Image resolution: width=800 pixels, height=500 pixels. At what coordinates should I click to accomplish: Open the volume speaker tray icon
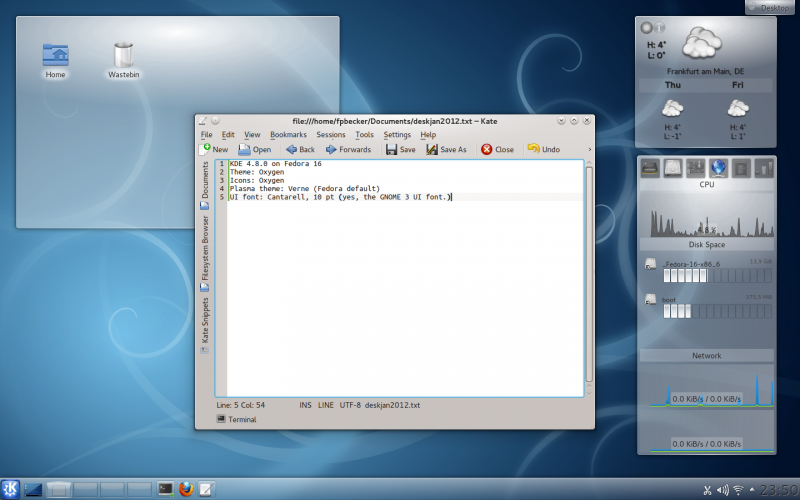pyautogui.click(x=722, y=490)
